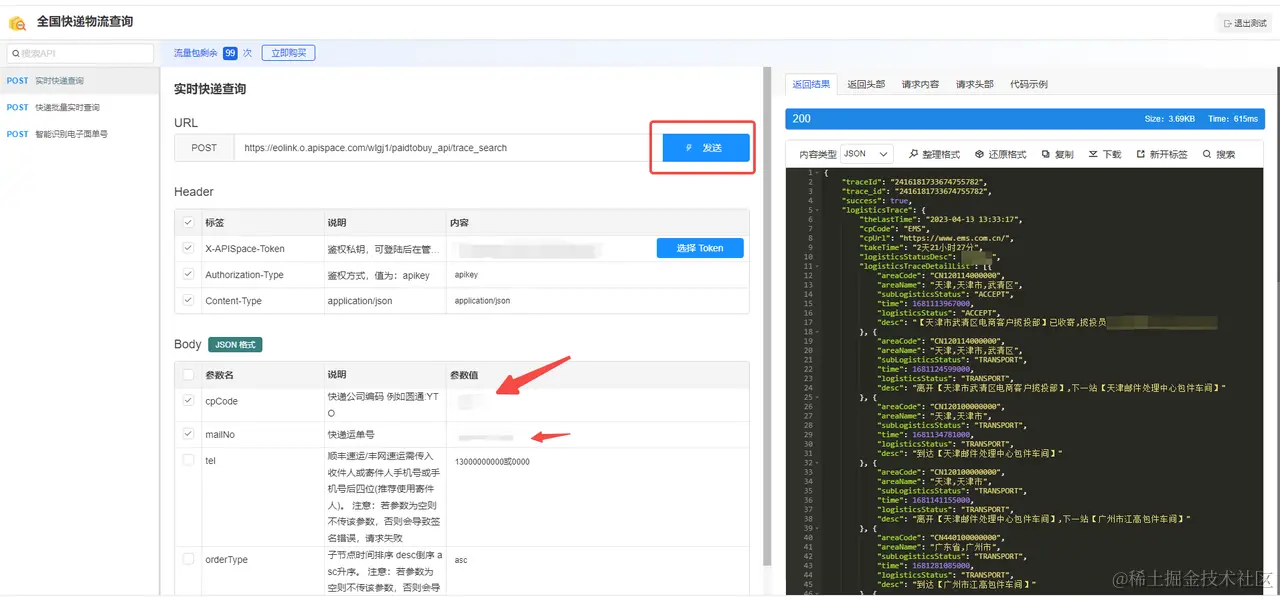
Task: Click the 搜索 search toolbar item in the response panel
Action: (x=1219, y=154)
